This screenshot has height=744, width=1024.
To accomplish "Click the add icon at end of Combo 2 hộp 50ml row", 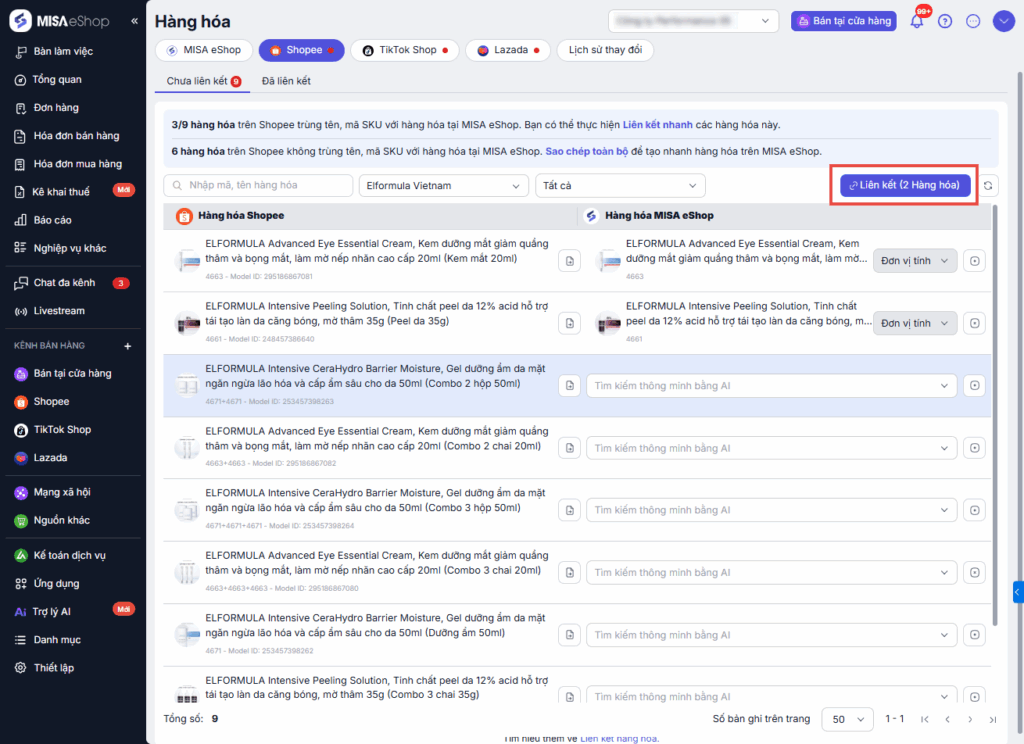I will click(974, 385).
